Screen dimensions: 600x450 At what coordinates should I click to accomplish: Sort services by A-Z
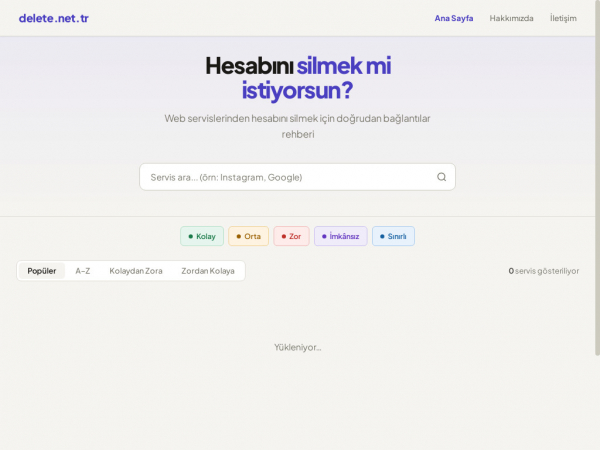coord(83,271)
